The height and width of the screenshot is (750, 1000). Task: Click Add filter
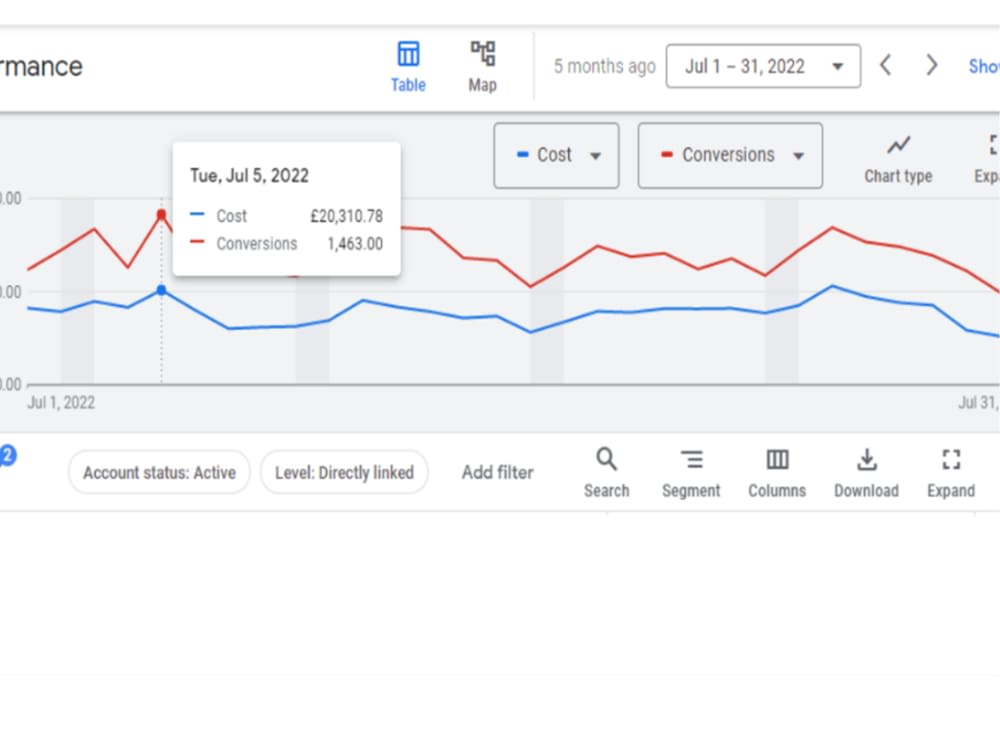(497, 473)
